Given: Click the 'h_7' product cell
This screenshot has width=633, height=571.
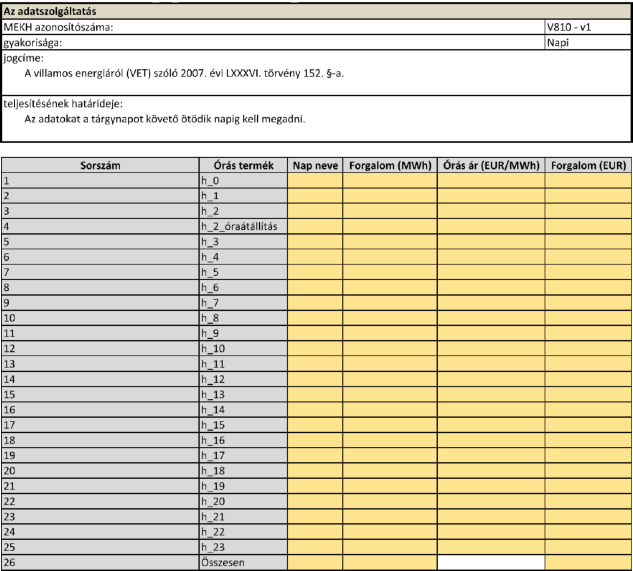Looking at the screenshot, I should tap(243, 303).
